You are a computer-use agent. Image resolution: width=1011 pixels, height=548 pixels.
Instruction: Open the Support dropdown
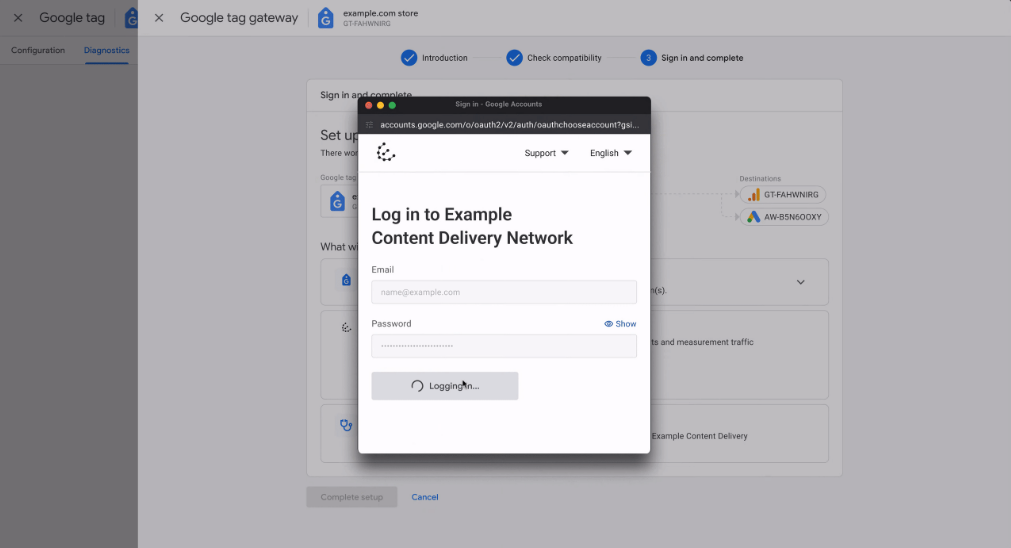[x=546, y=153]
